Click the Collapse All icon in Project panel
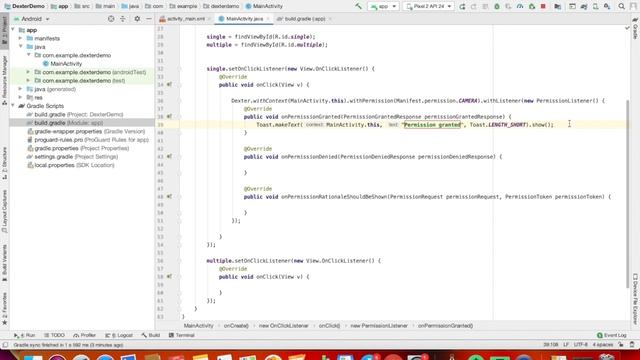The image size is (640, 360). pos(123,19)
